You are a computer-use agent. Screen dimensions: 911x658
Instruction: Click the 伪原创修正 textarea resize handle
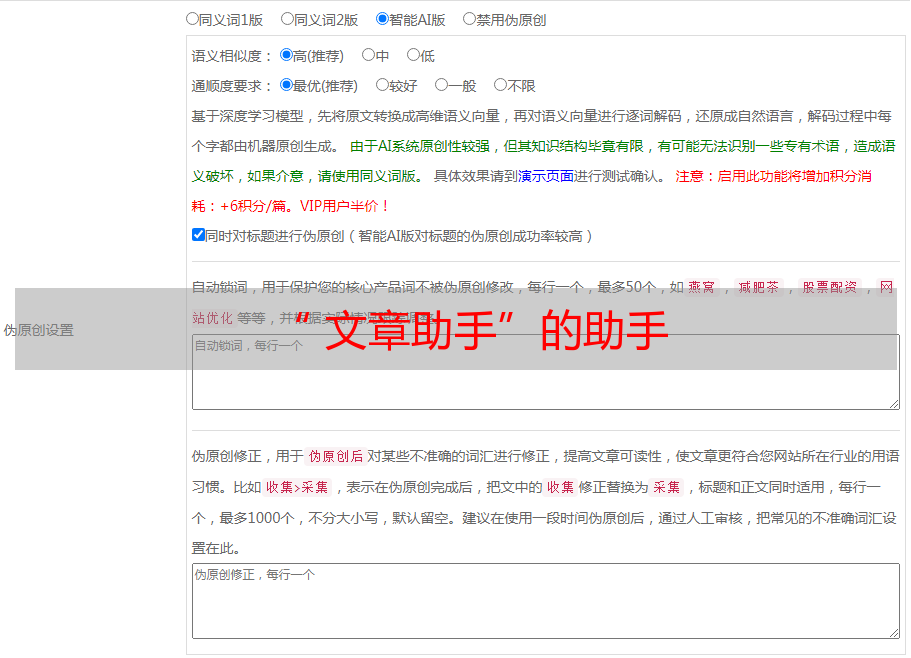pos(894,632)
